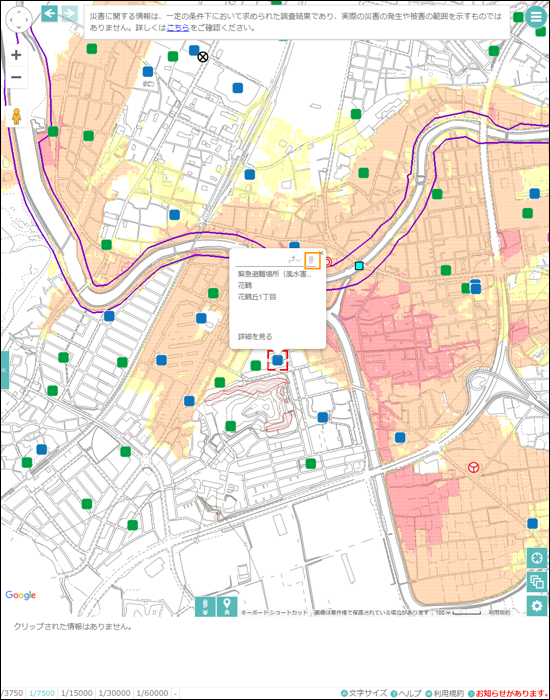Viewport: 550px width, 700px height.
Task: Open the overlapping layers icon
Action: click(537, 582)
